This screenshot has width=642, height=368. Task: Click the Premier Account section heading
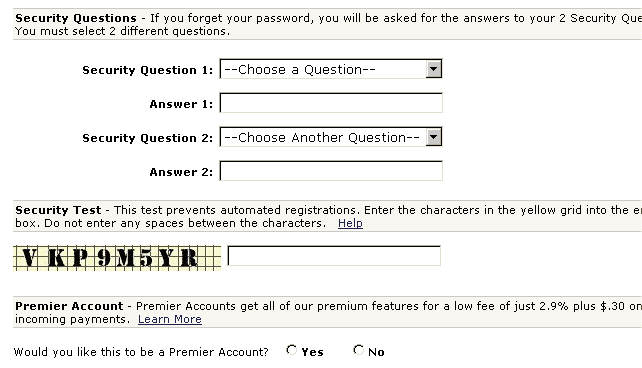click(69, 306)
